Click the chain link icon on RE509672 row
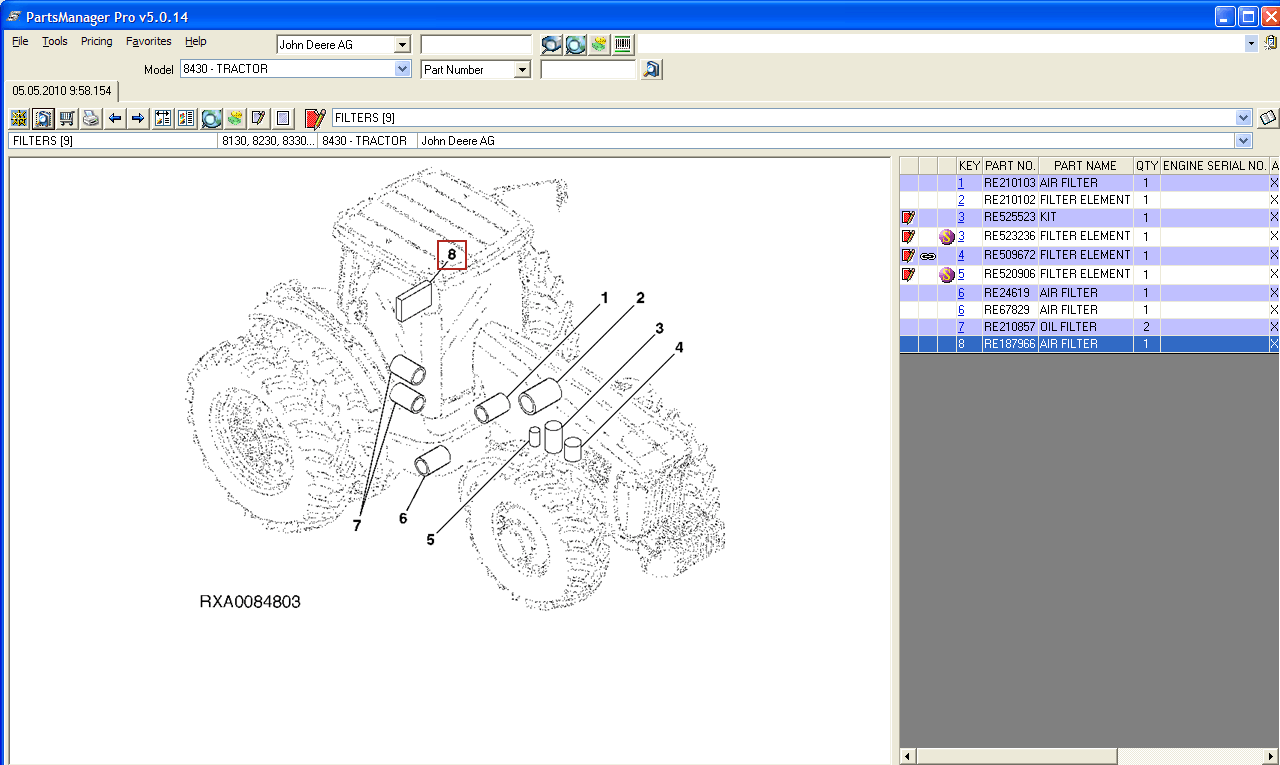The height and width of the screenshot is (765, 1280). 927,256
